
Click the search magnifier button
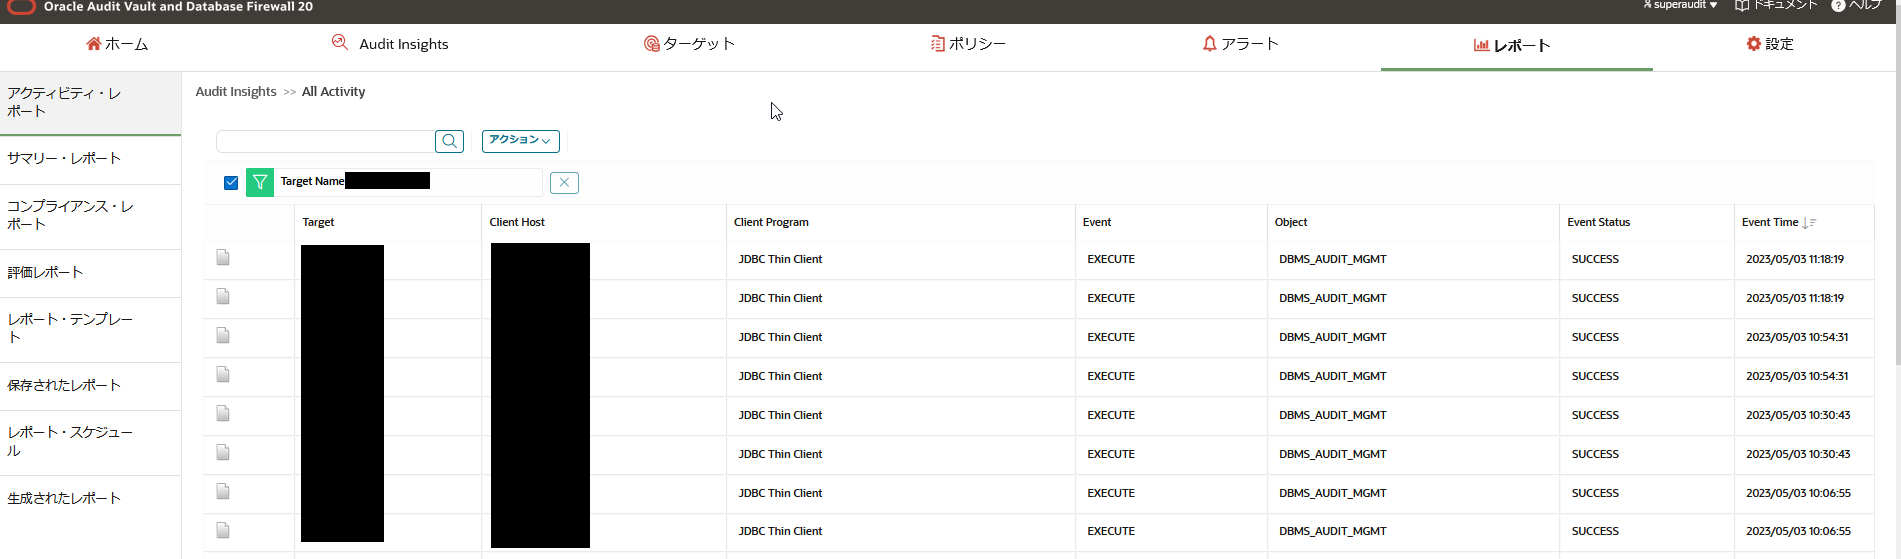click(450, 141)
